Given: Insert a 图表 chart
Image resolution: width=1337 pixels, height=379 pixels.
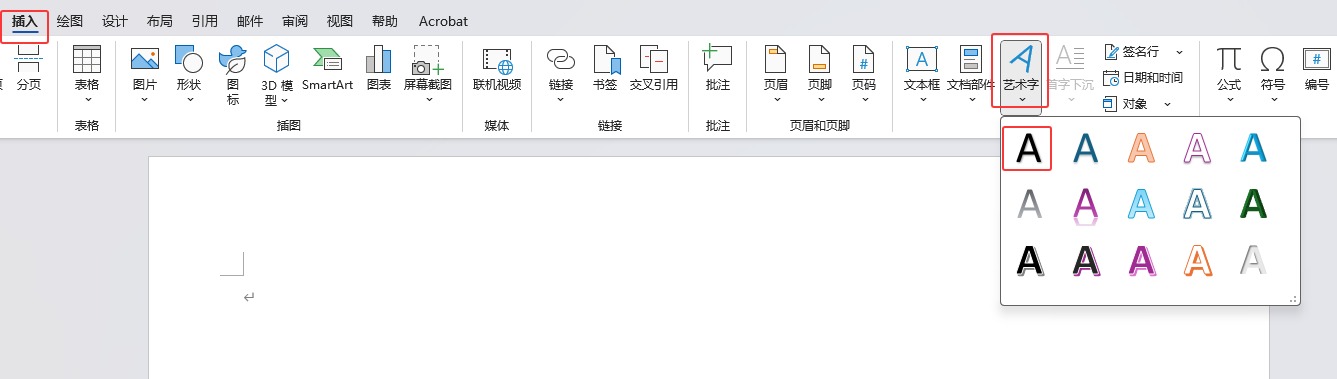Looking at the screenshot, I should 379,68.
